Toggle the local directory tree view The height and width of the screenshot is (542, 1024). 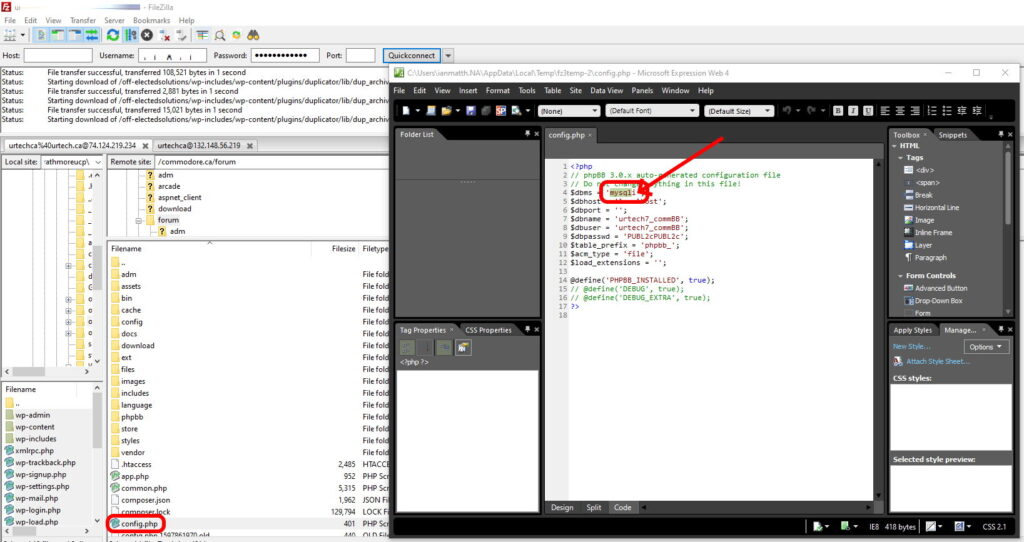pyautogui.click(x=56, y=35)
